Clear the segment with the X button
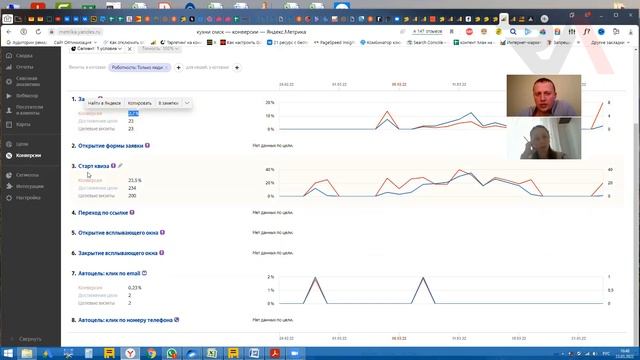The width and height of the screenshot is (640, 360). point(130,49)
